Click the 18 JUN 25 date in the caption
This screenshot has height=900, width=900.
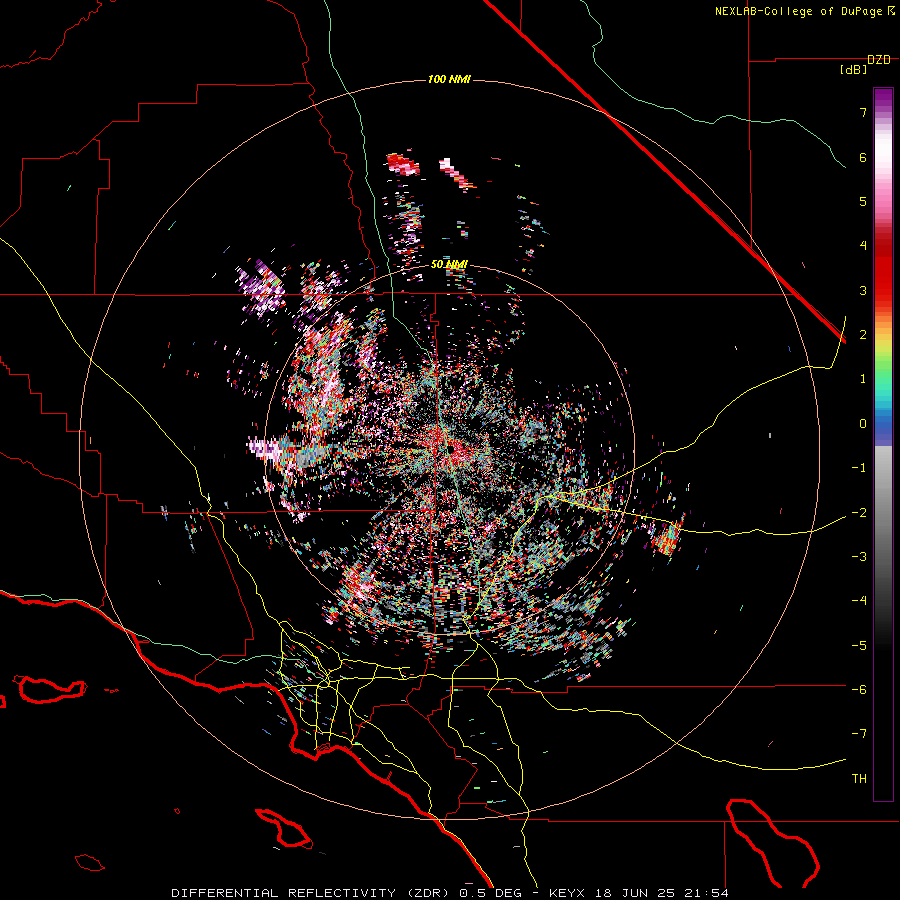point(634,893)
